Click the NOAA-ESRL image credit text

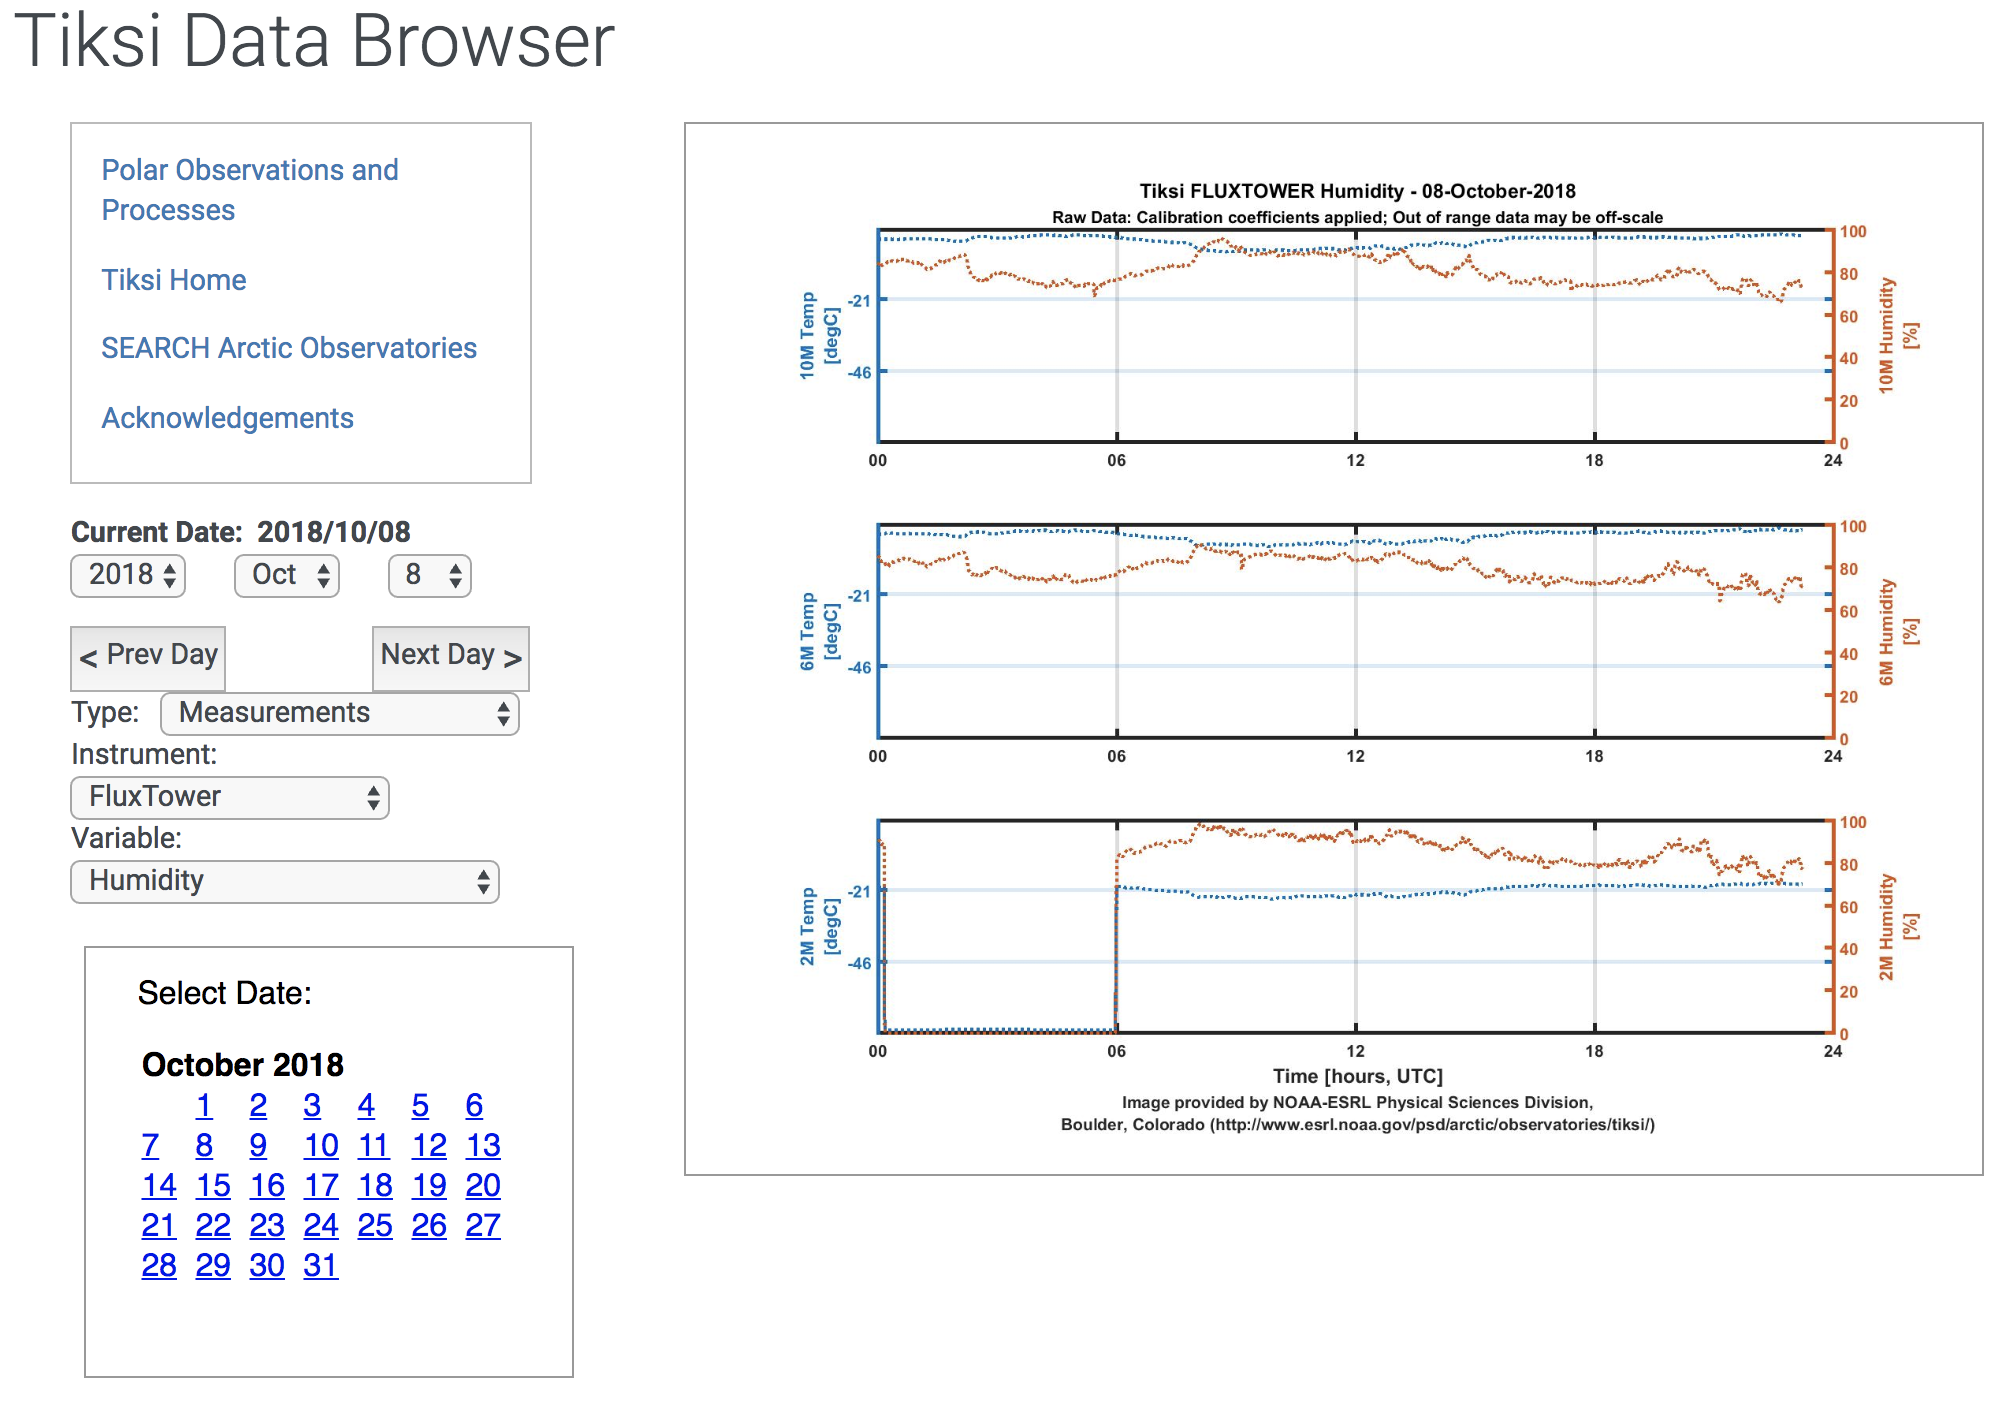point(1357,1113)
